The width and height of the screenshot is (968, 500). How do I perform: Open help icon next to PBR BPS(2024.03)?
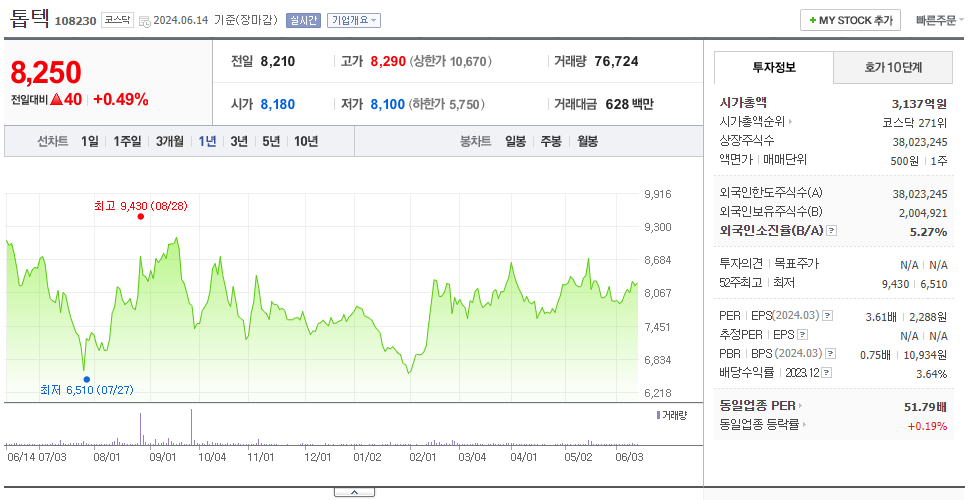[831, 354]
